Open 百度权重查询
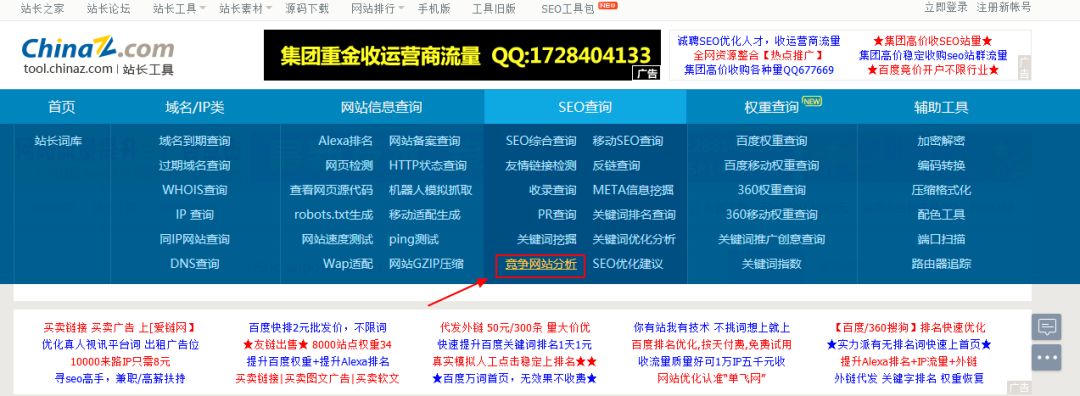Screen dimensions: 1080x396 point(771,141)
